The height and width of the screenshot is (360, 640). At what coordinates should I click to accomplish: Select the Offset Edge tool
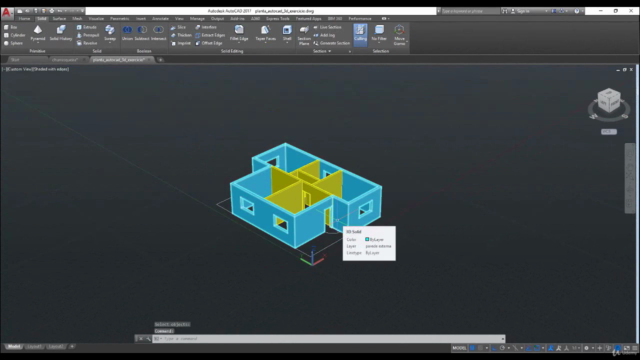pos(209,43)
